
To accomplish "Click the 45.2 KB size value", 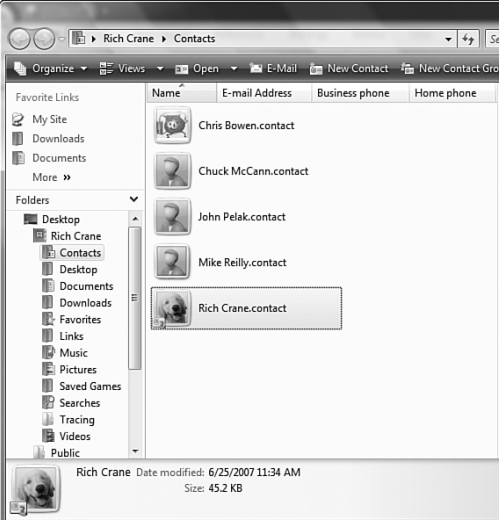I will tap(225, 488).
